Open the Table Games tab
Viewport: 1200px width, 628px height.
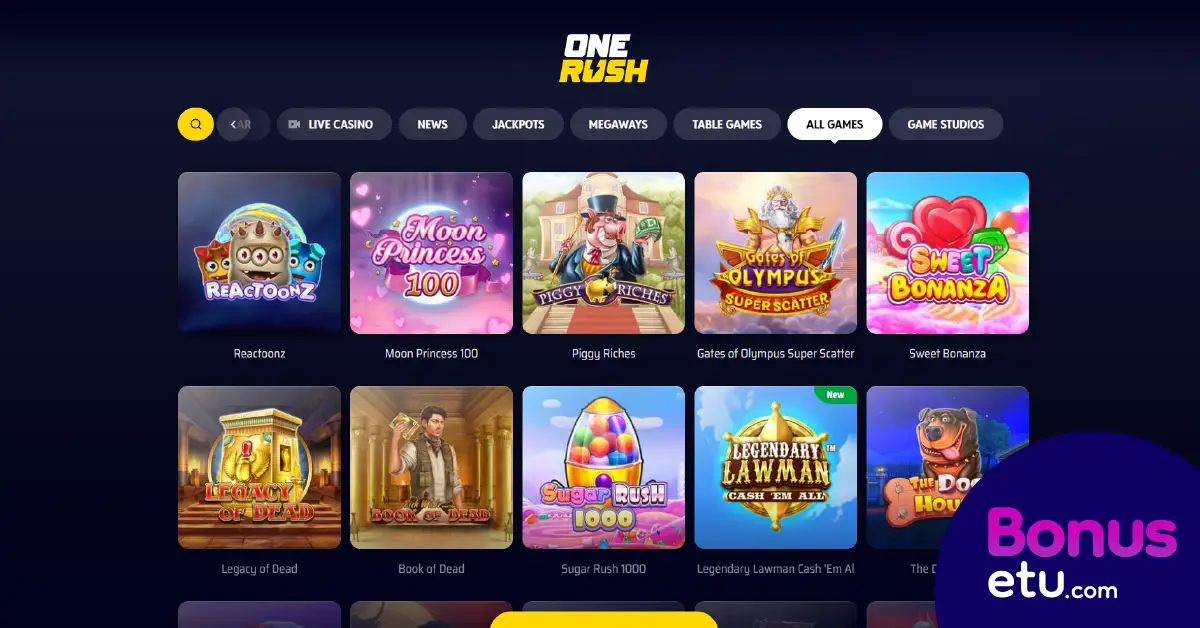click(x=727, y=124)
